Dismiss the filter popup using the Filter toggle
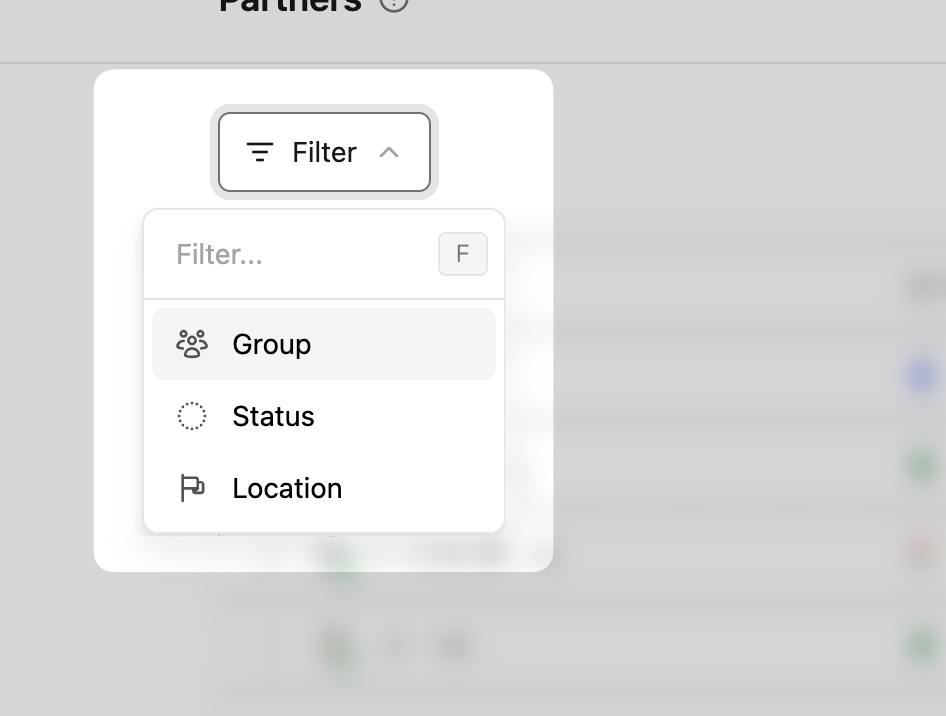Viewport: 946px width, 716px height. (323, 152)
